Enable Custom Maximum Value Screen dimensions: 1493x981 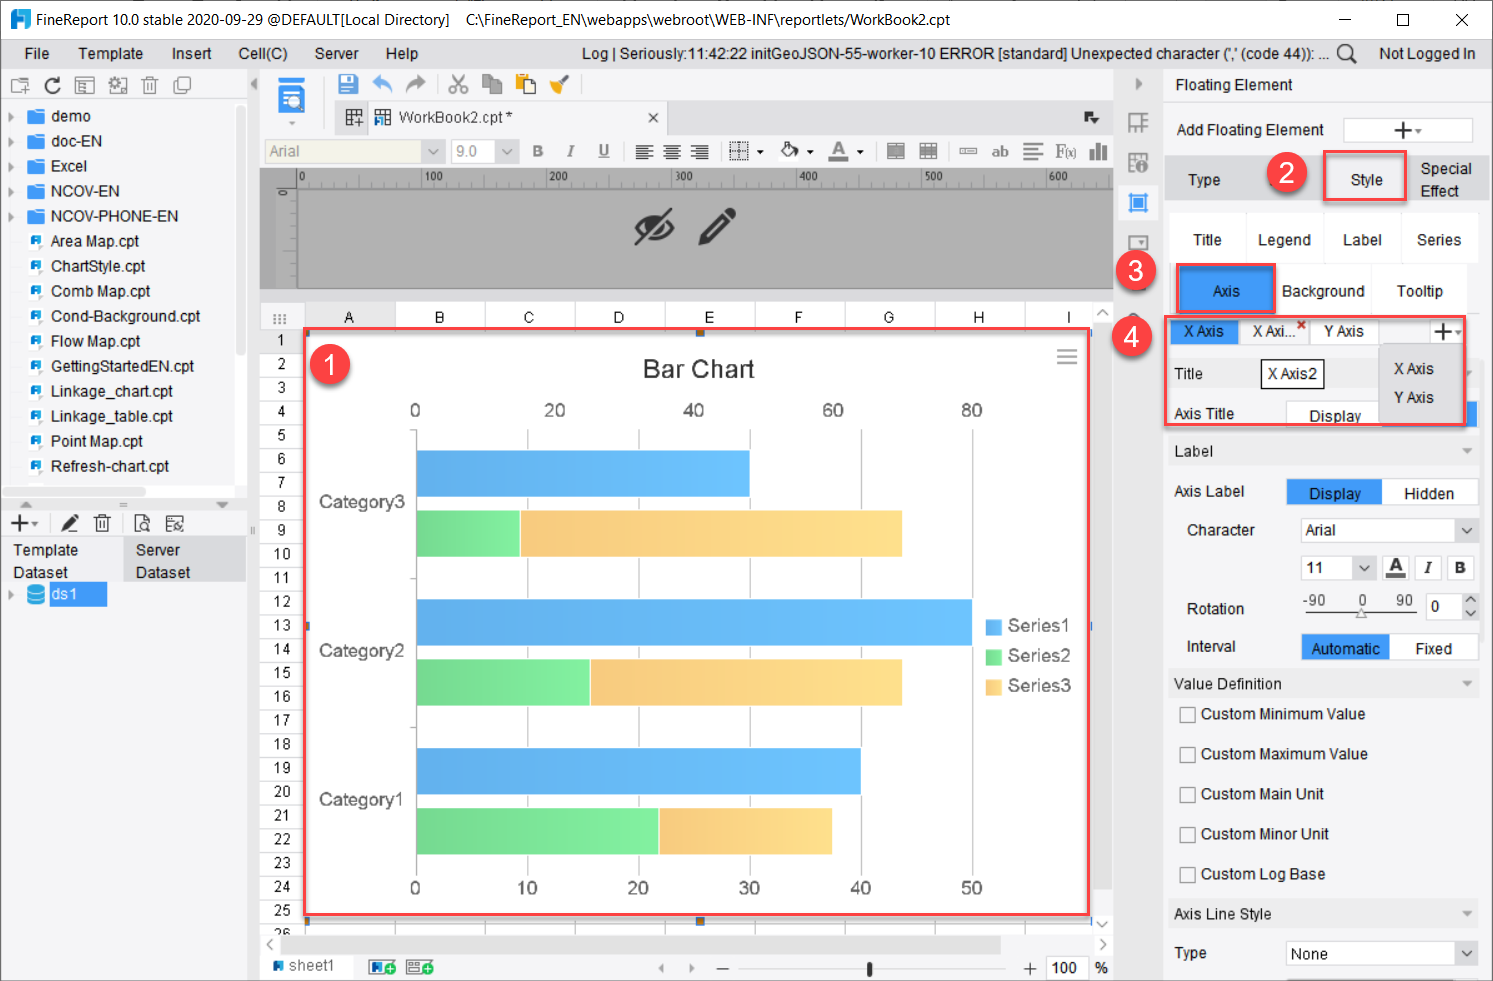click(x=1187, y=754)
